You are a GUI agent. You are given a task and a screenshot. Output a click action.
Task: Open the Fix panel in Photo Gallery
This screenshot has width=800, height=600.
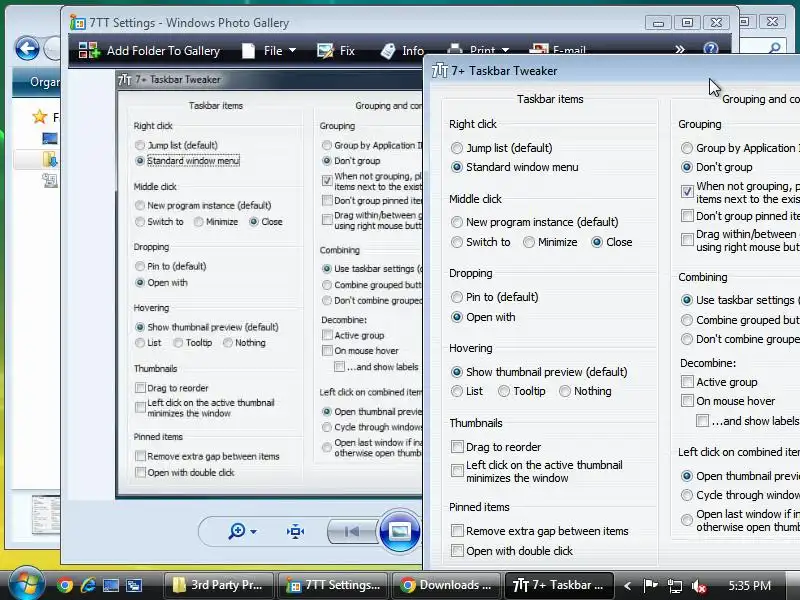coord(336,51)
